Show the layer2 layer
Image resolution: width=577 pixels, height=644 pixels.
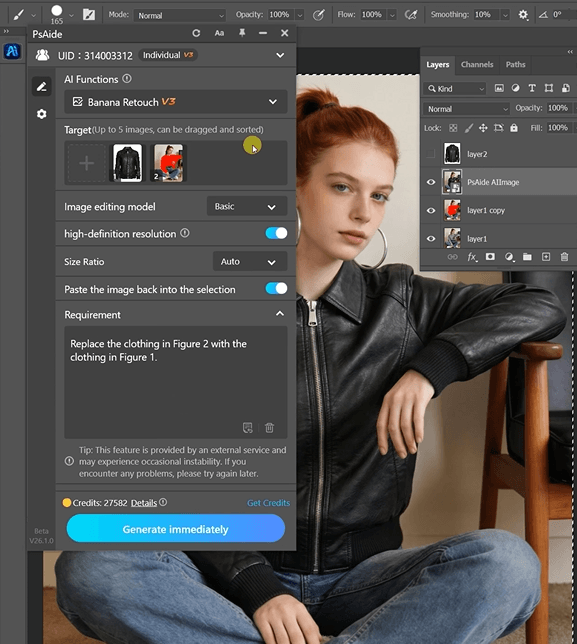coord(430,154)
